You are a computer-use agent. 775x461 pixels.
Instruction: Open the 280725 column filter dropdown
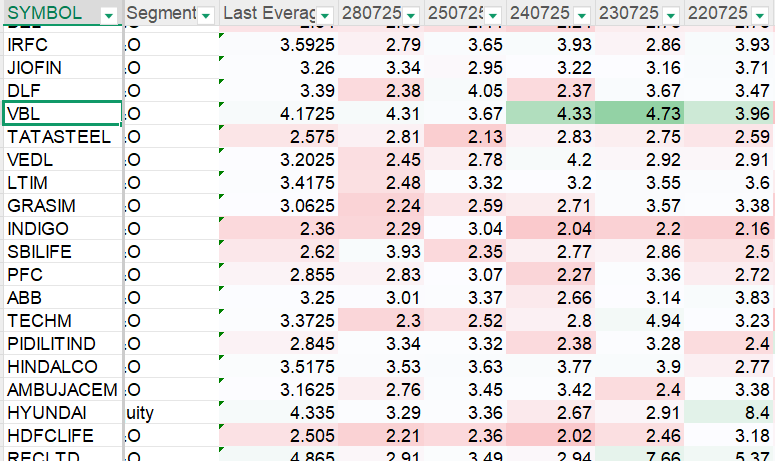pyautogui.click(x=410, y=16)
